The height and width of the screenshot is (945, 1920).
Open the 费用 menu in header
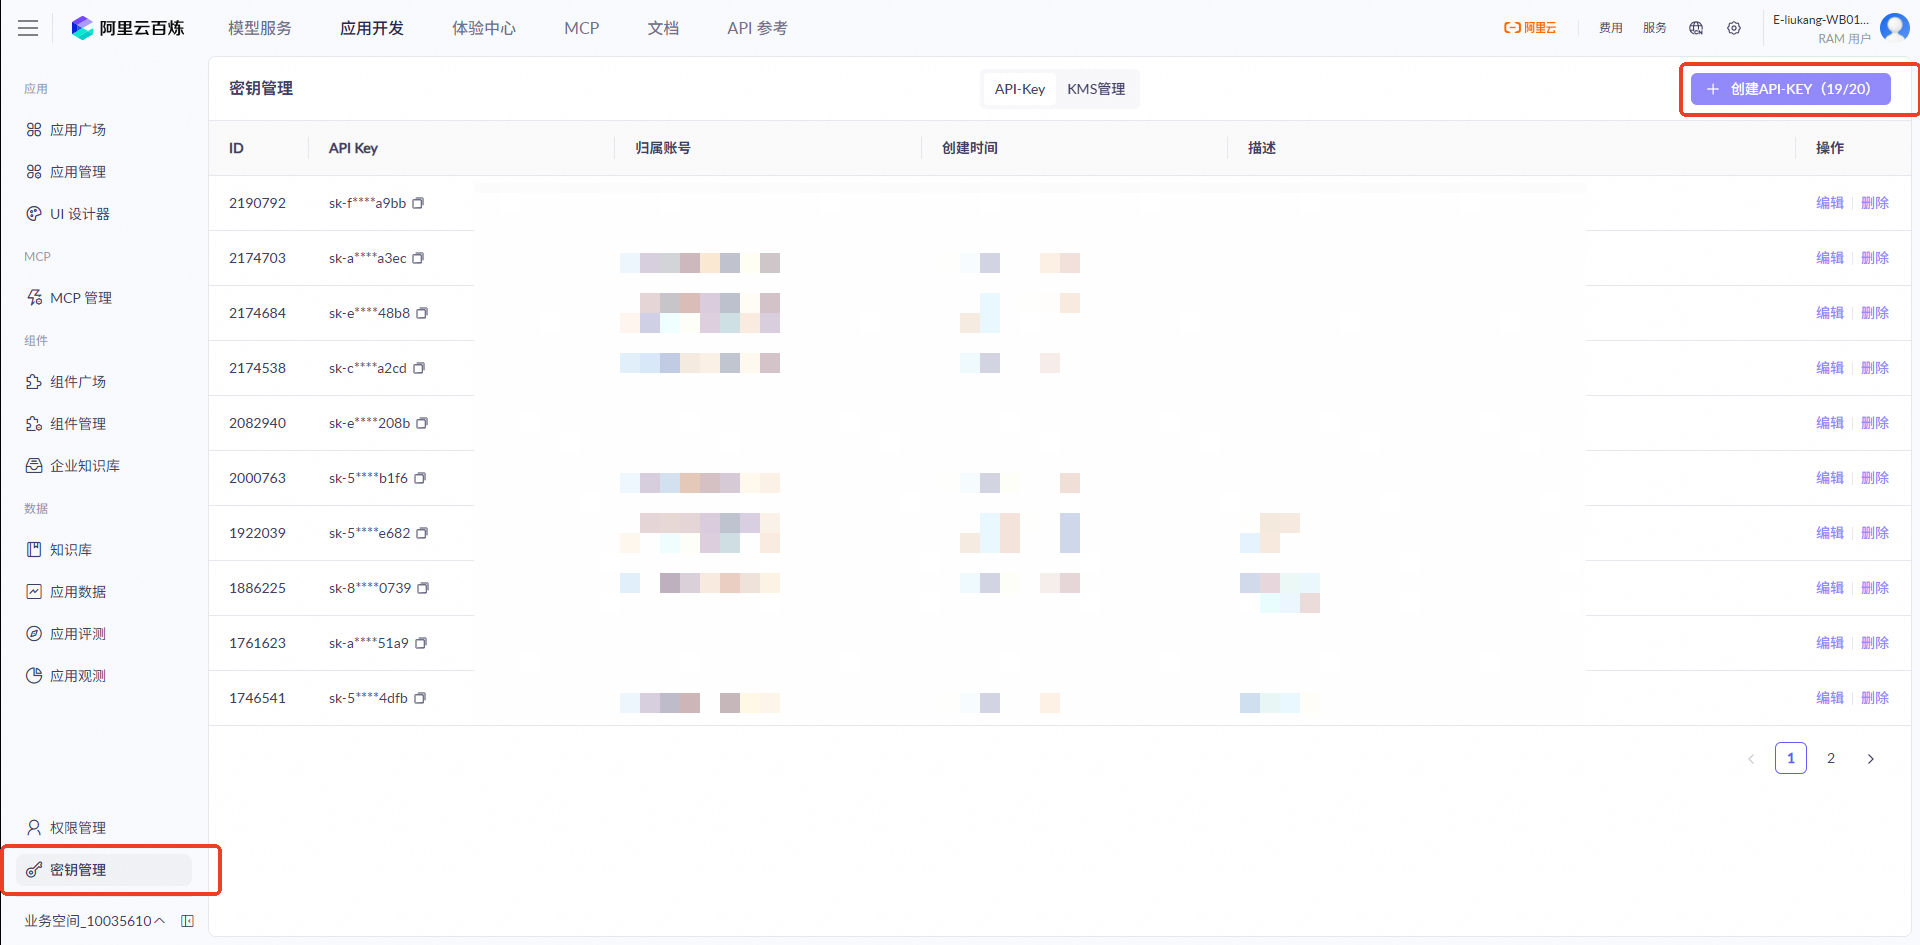tap(1611, 28)
